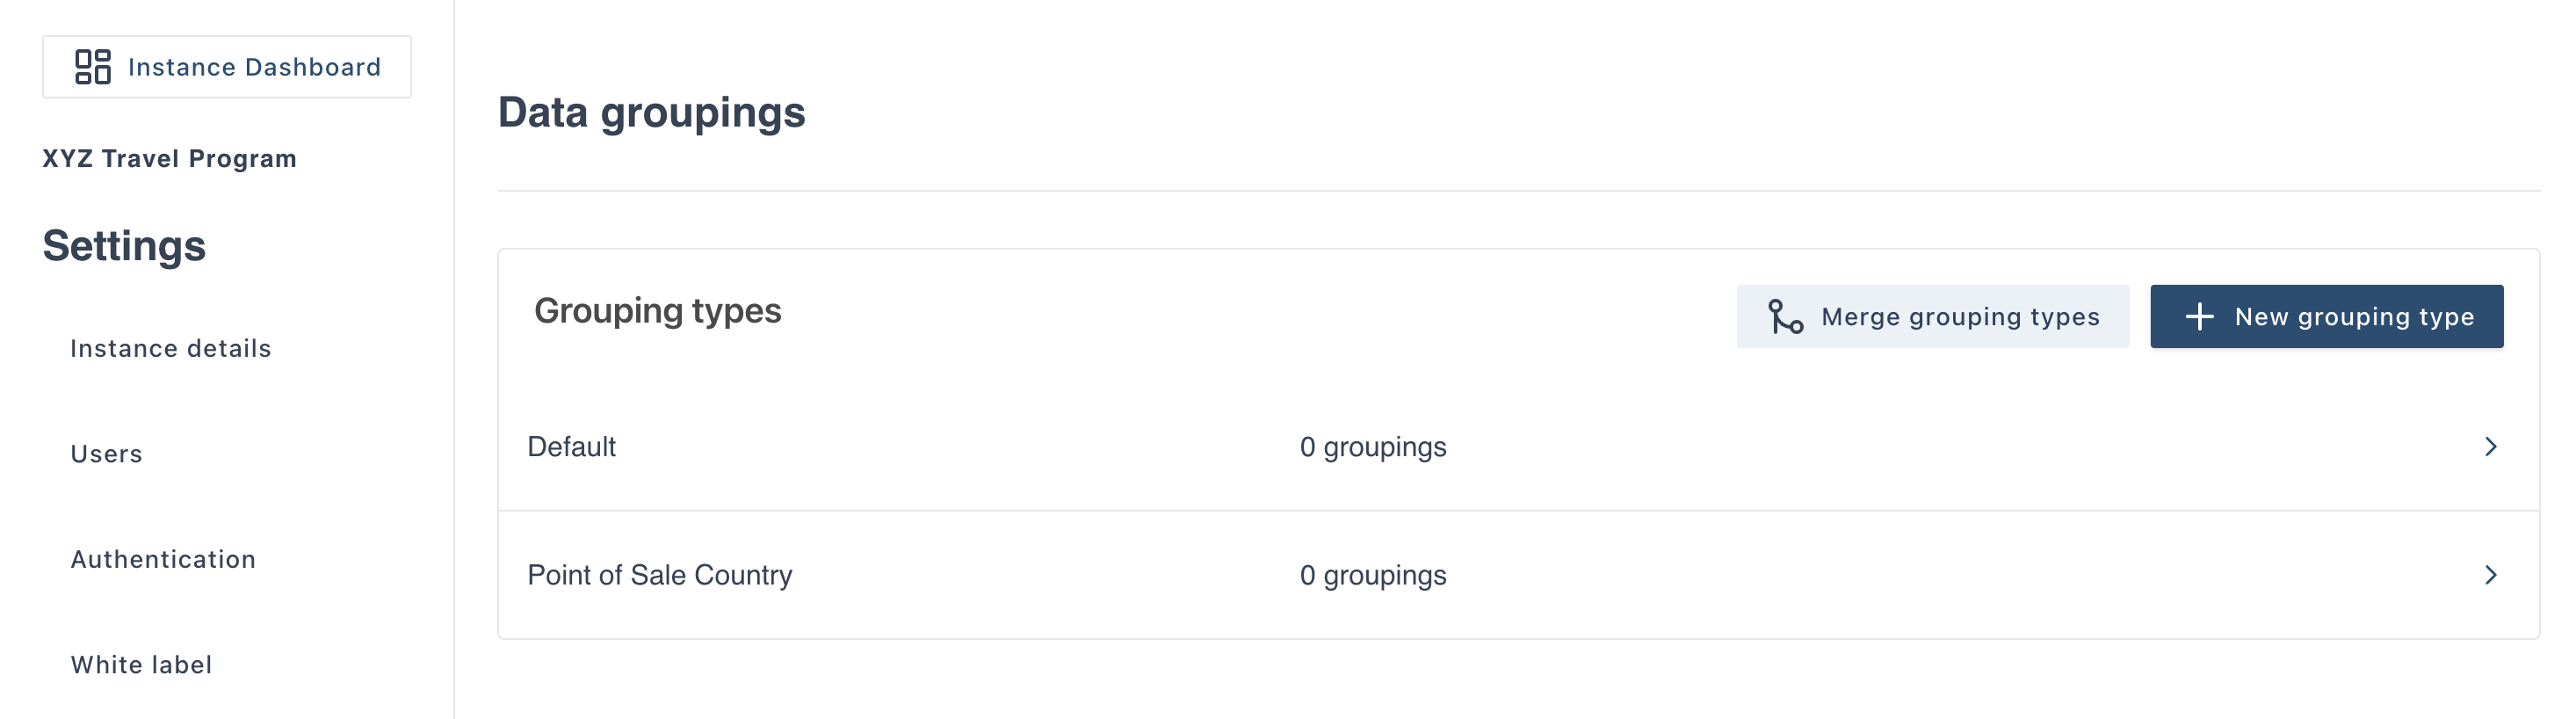Click the Instance Dashboard grid icon
The width and height of the screenshot is (2576, 719).
click(x=93, y=67)
